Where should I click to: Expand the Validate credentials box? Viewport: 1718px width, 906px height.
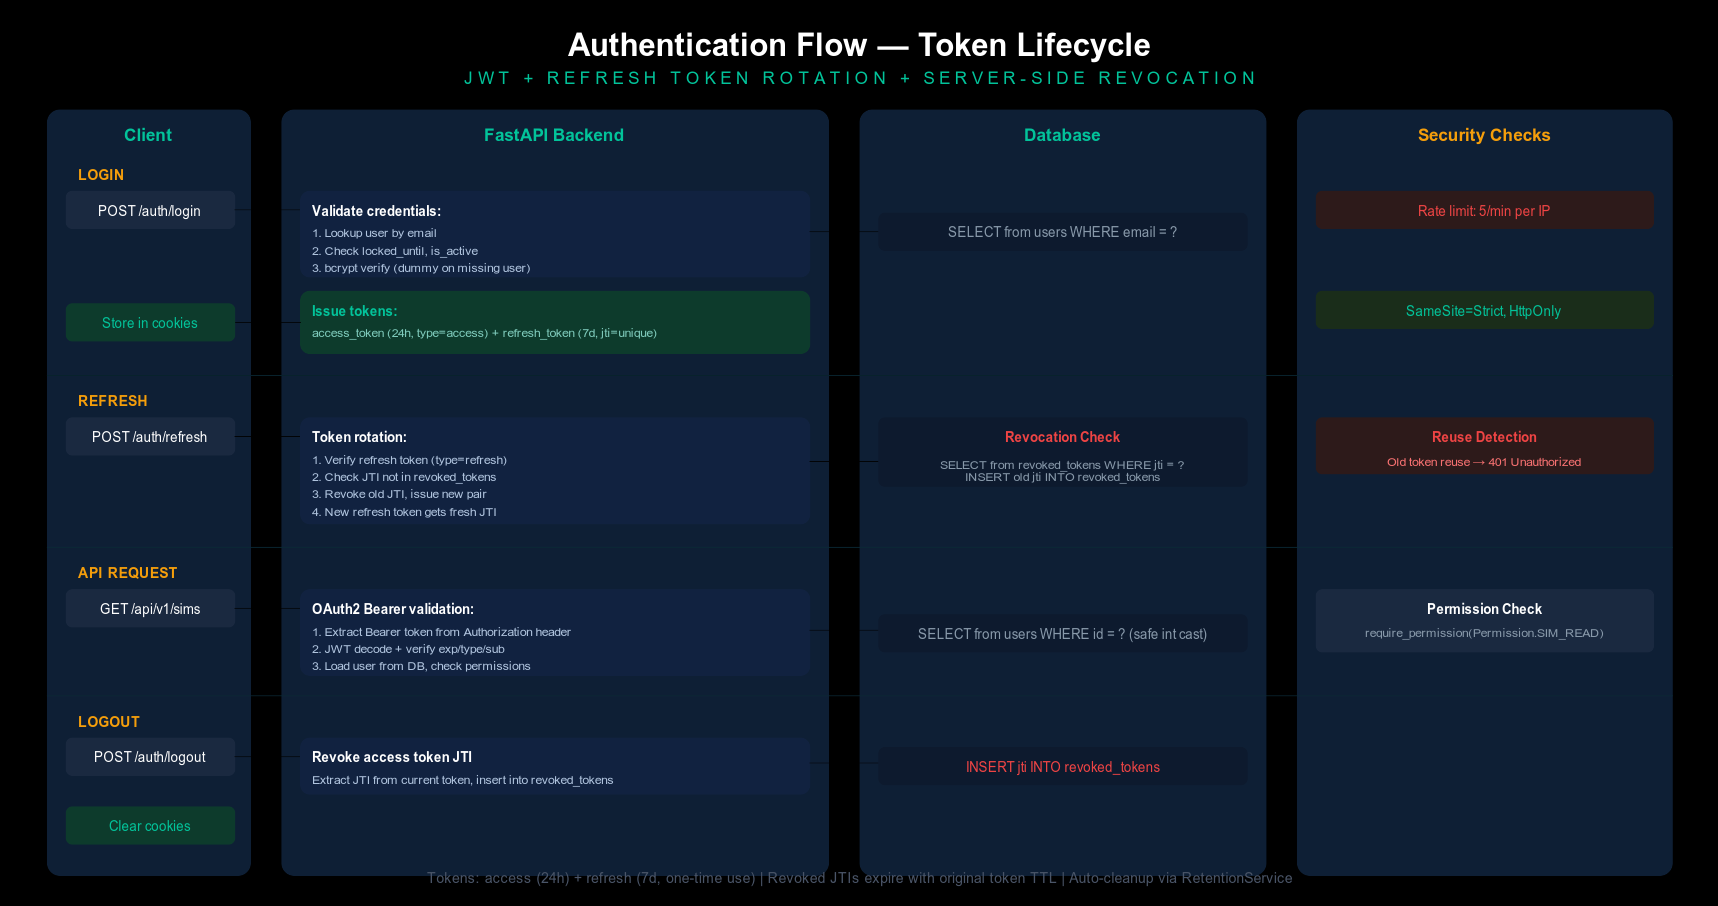click(555, 233)
